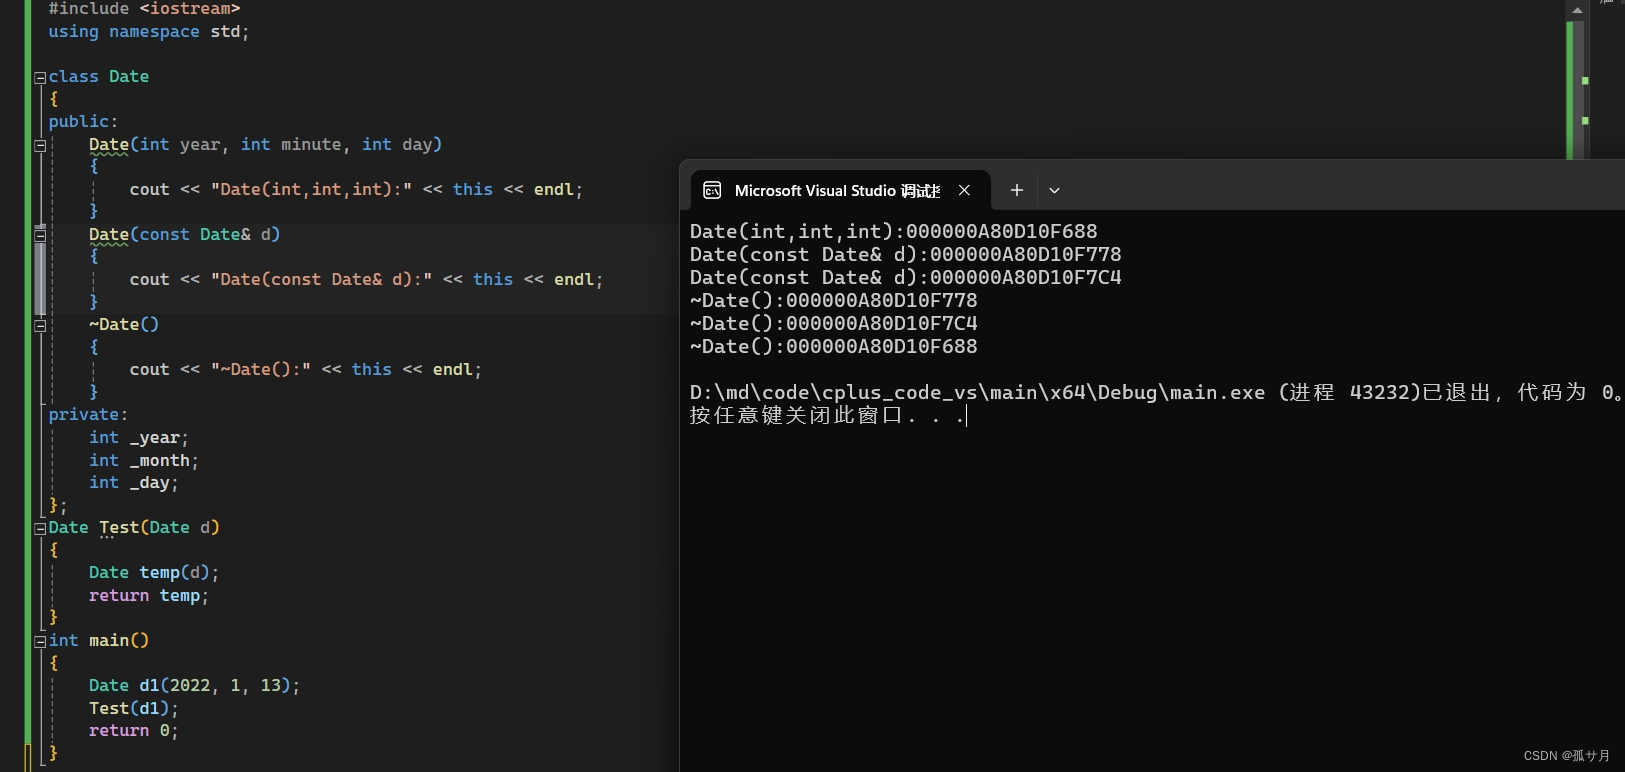1625x772 pixels.
Task: Click console output "~Date():000000A80D10F778"
Action: (834, 301)
